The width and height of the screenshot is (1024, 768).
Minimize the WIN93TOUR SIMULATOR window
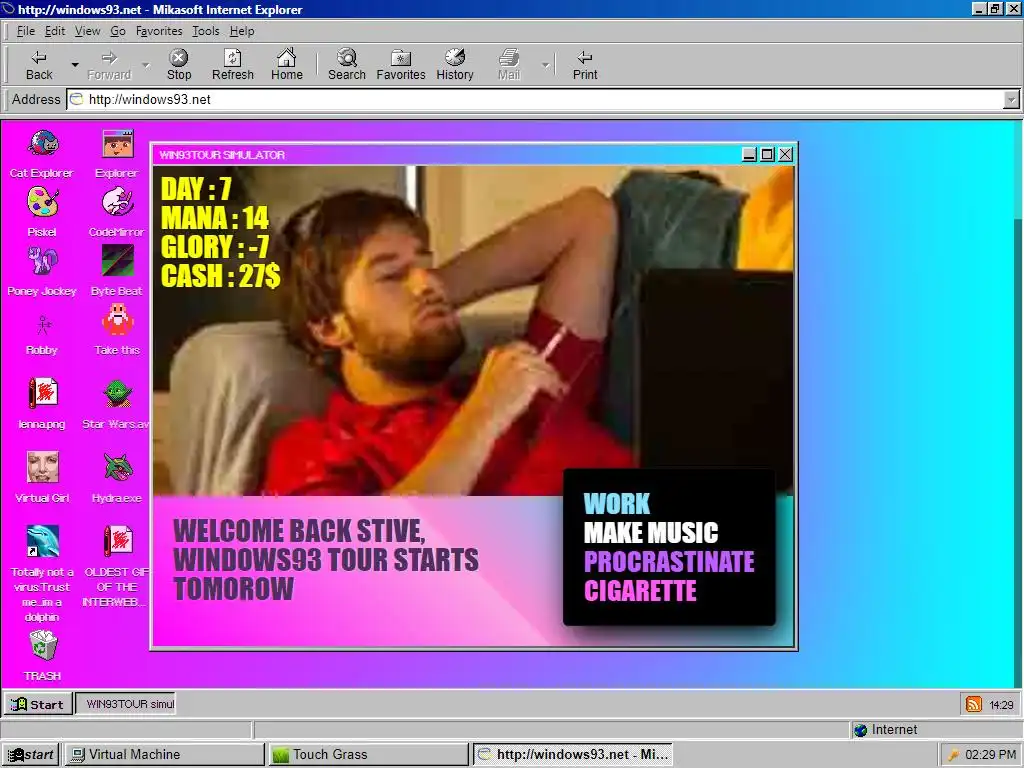[x=750, y=155]
